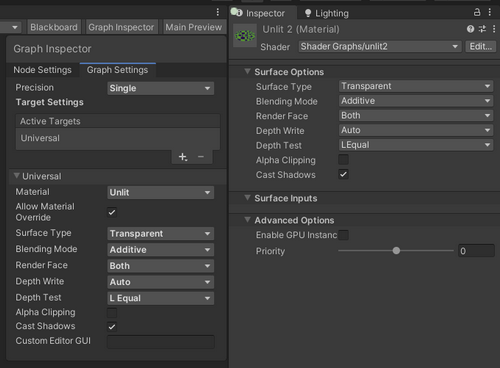This screenshot has width=500, height=368.
Task: Click the Unlit 2 material preview thumbnail
Action: click(245, 36)
